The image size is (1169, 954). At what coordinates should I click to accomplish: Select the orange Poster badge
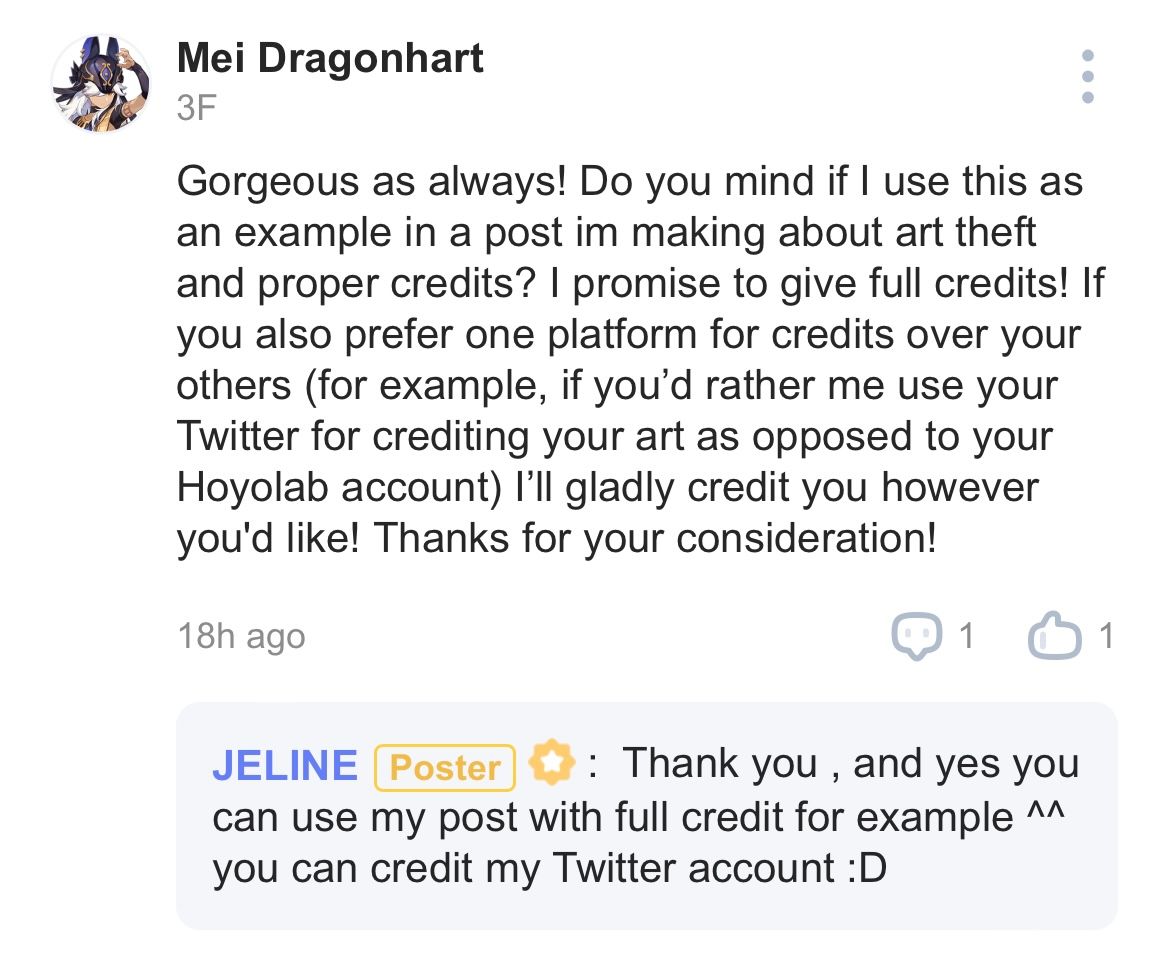(x=444, y=766)
